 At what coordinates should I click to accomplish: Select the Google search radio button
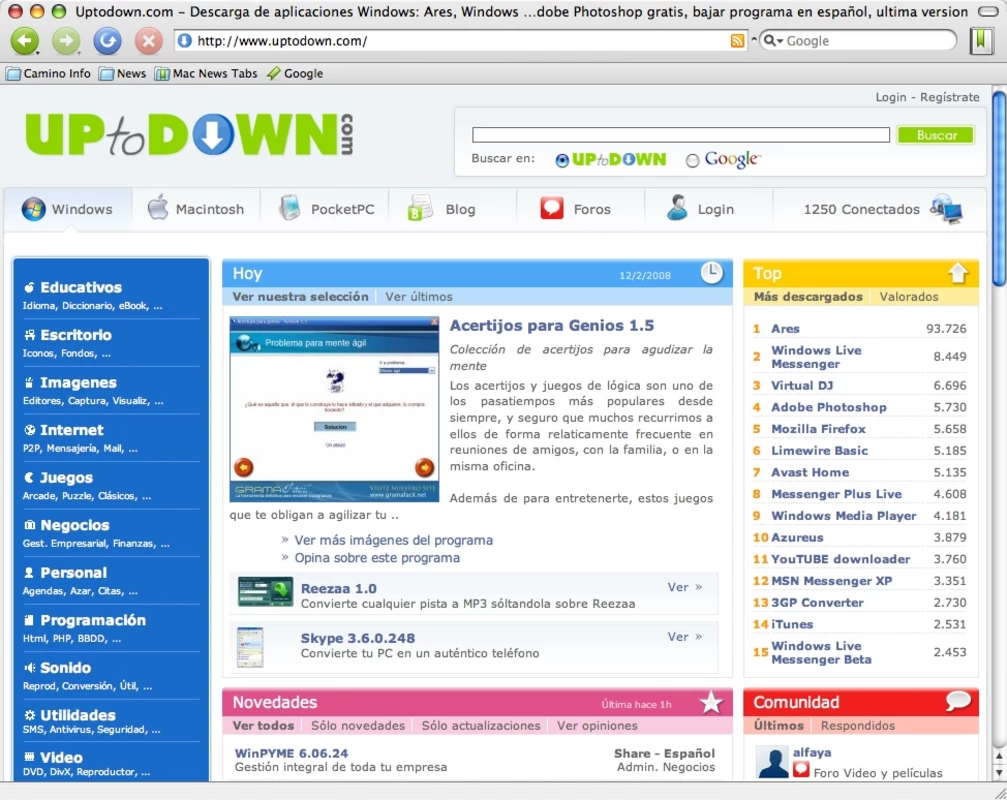click(692, 161)
